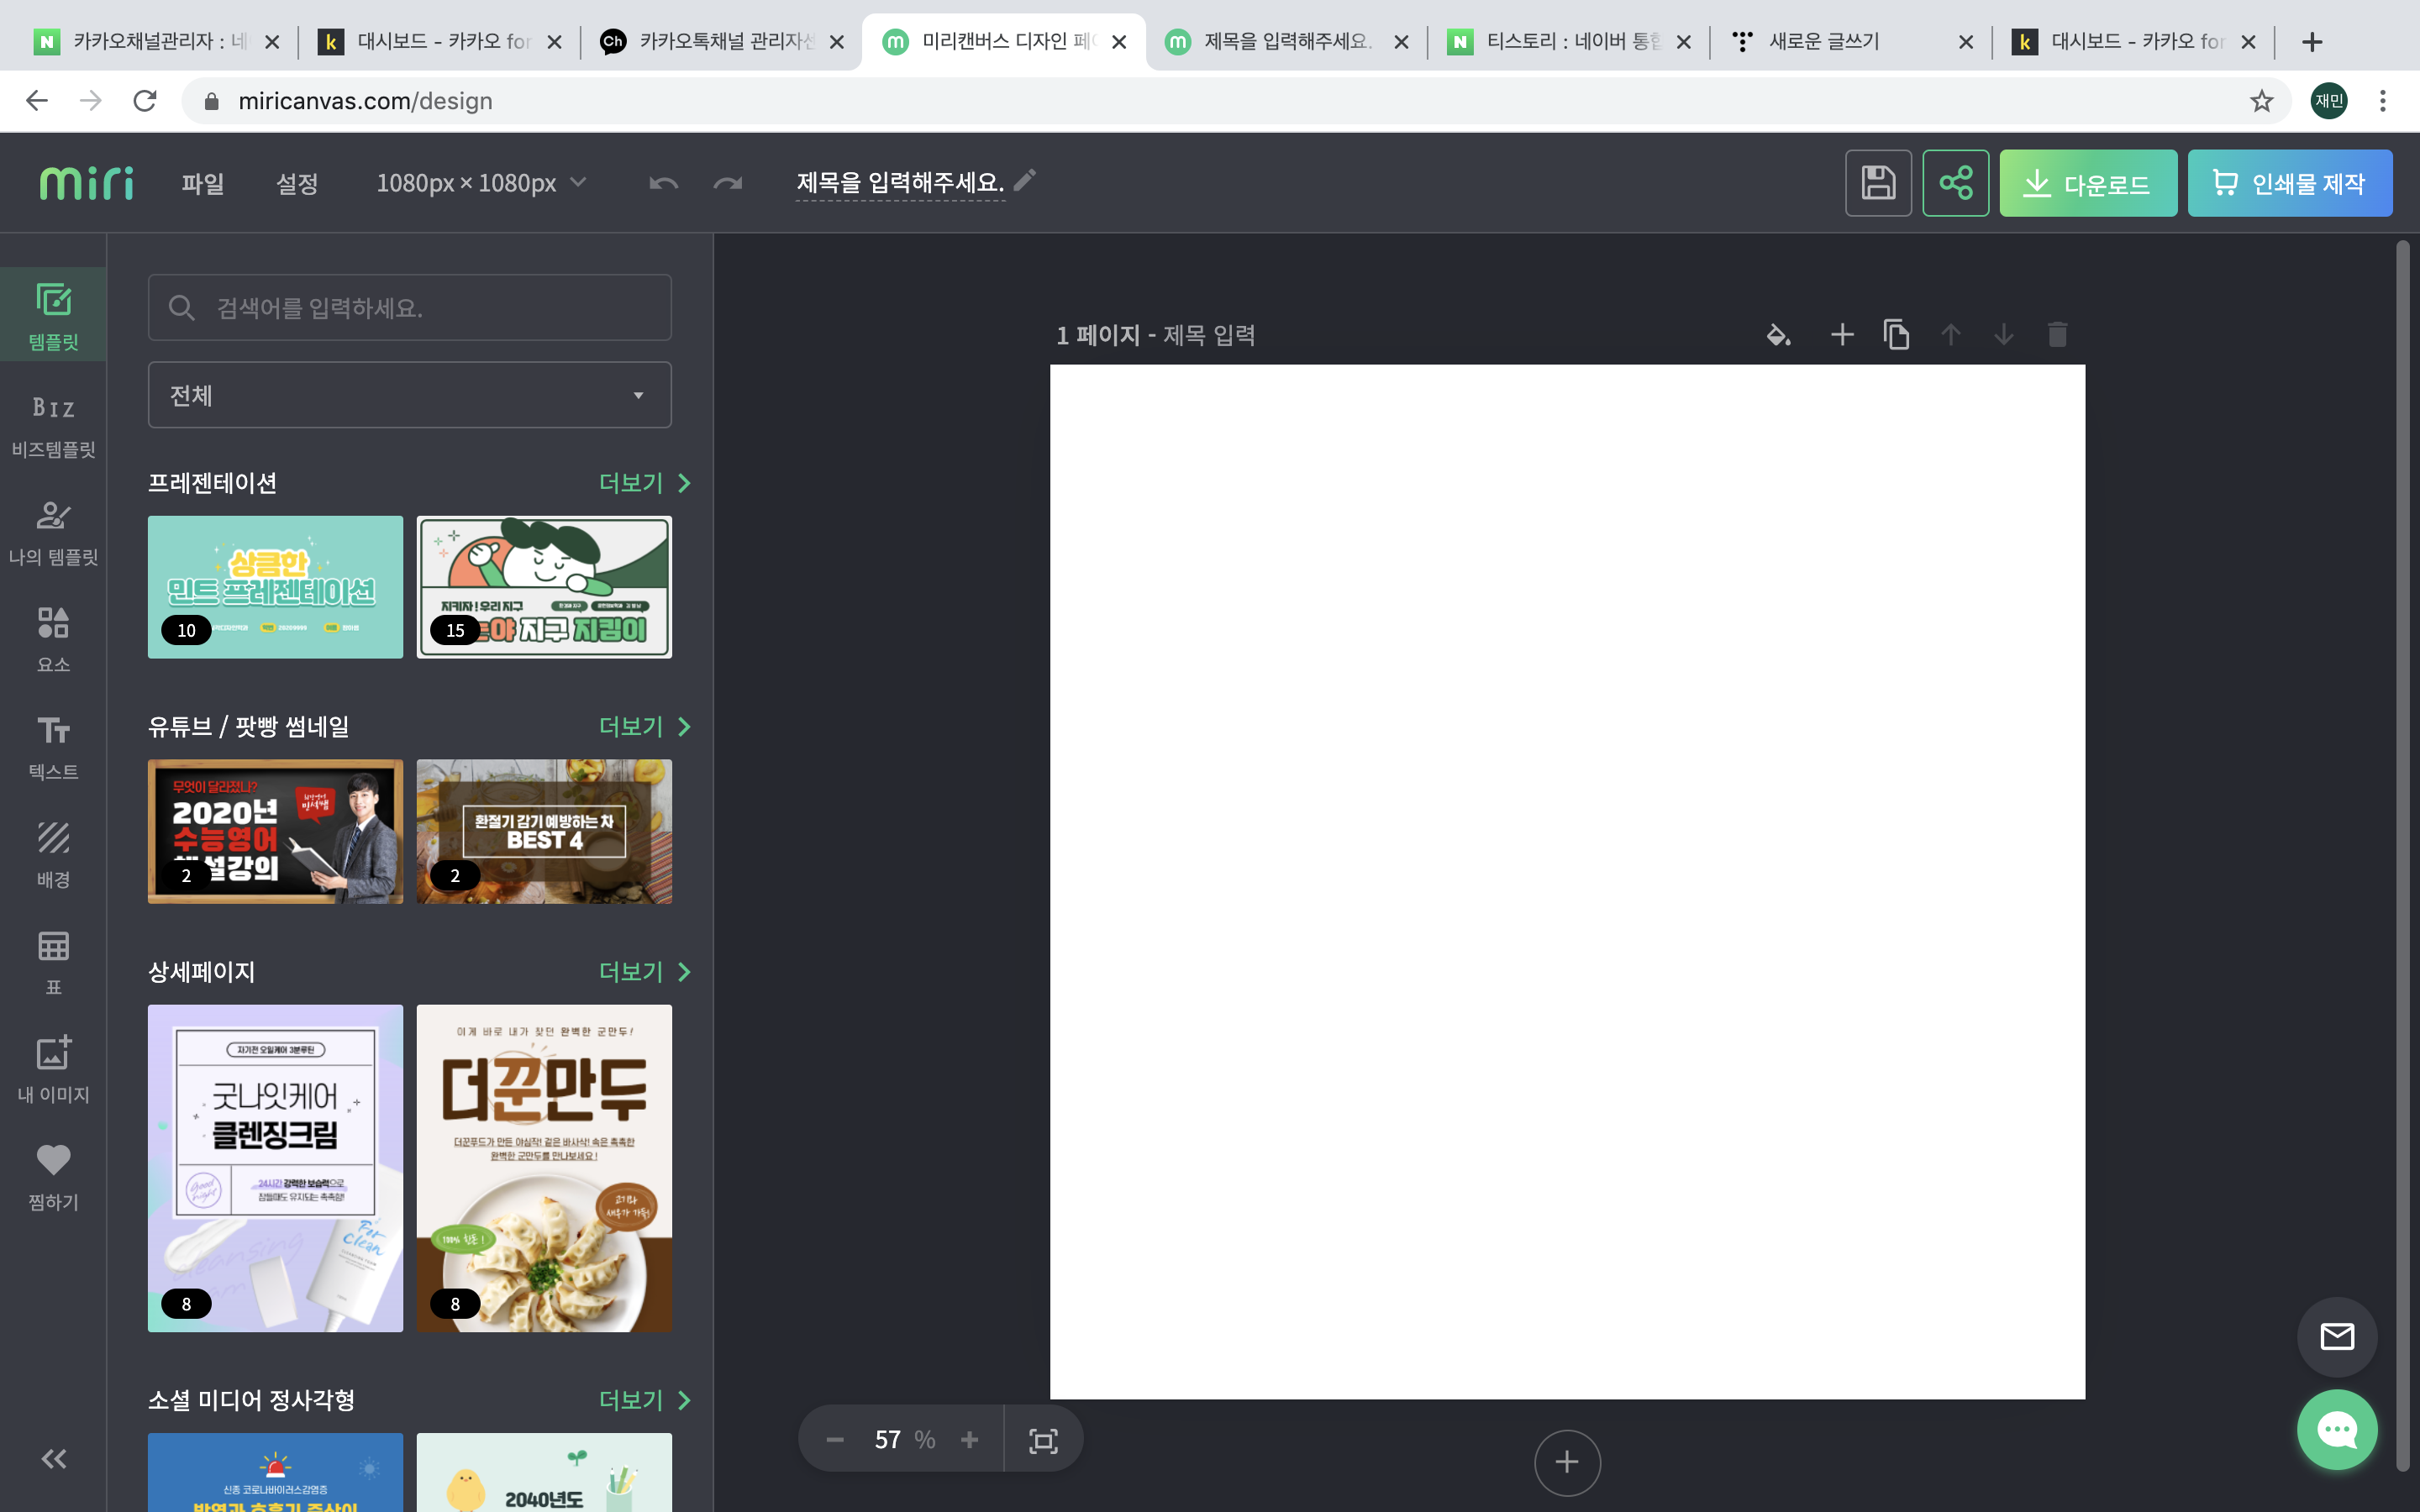The width and height of the screenshot is (2420, 1512).
Task: Click the save floppy disk icon
Action: click(1877, 183)
